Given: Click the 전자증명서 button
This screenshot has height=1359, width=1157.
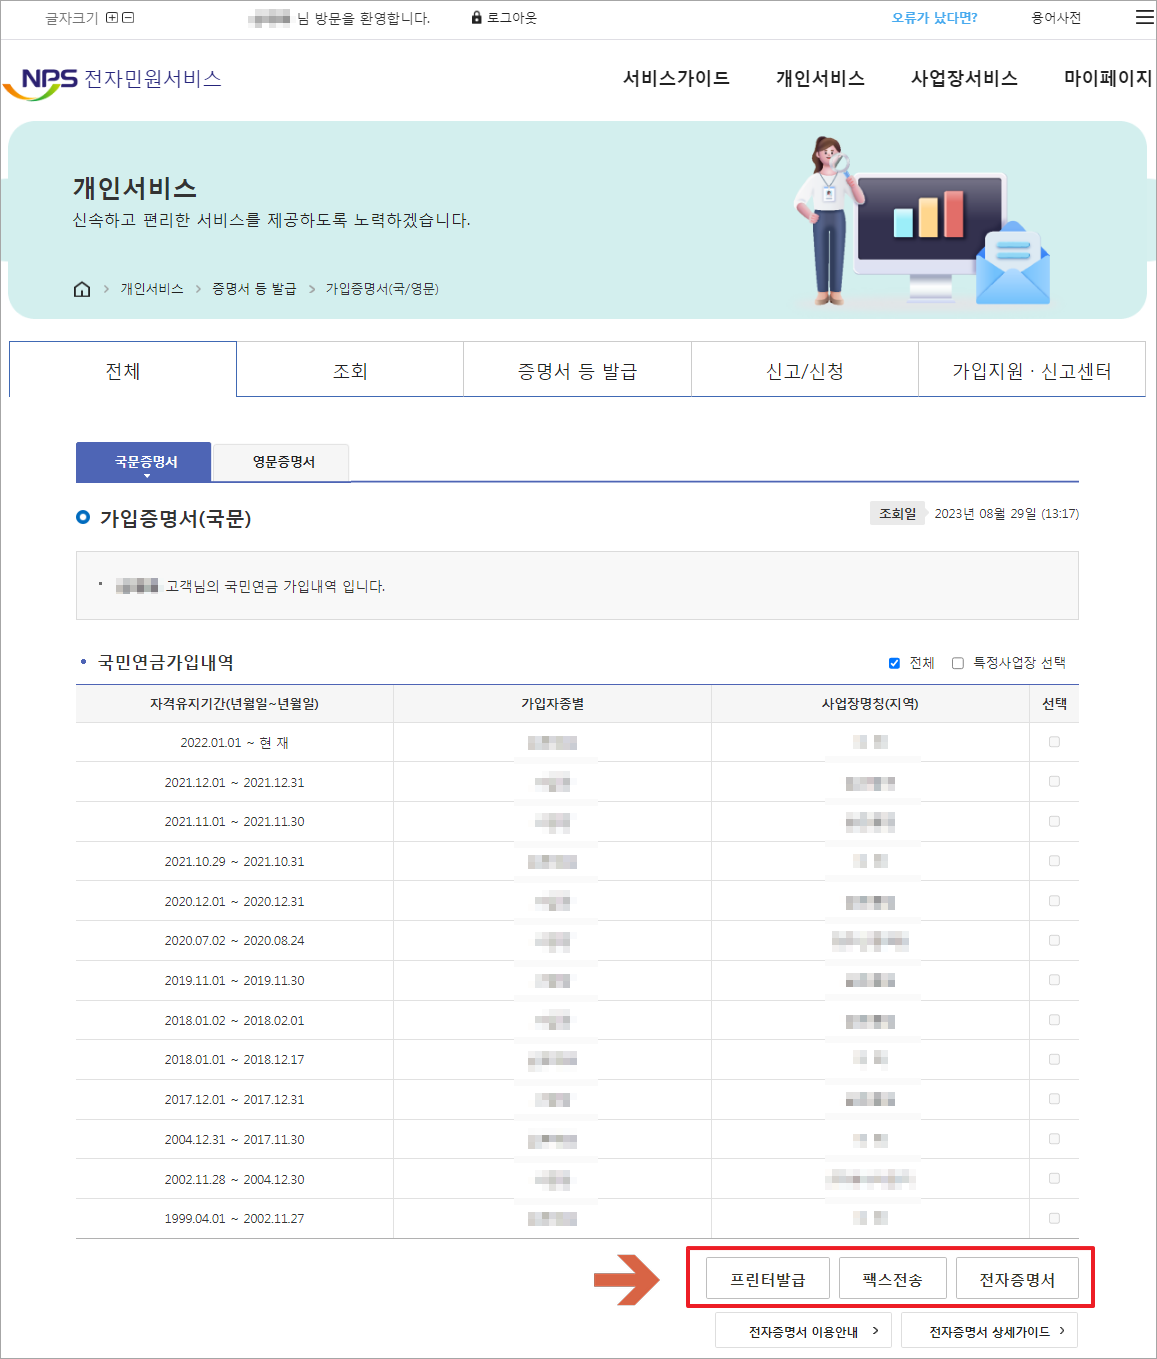Looking at the screenshot, I should coord(1017,1278).
